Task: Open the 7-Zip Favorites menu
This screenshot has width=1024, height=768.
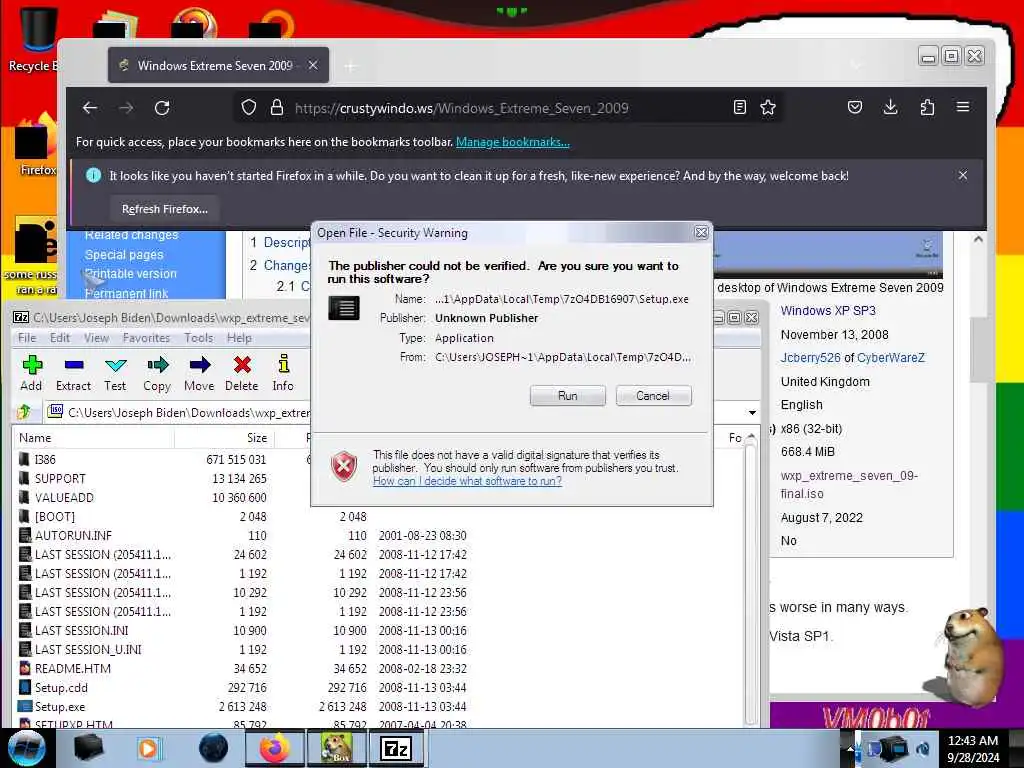Action: (x=146, y=338)
